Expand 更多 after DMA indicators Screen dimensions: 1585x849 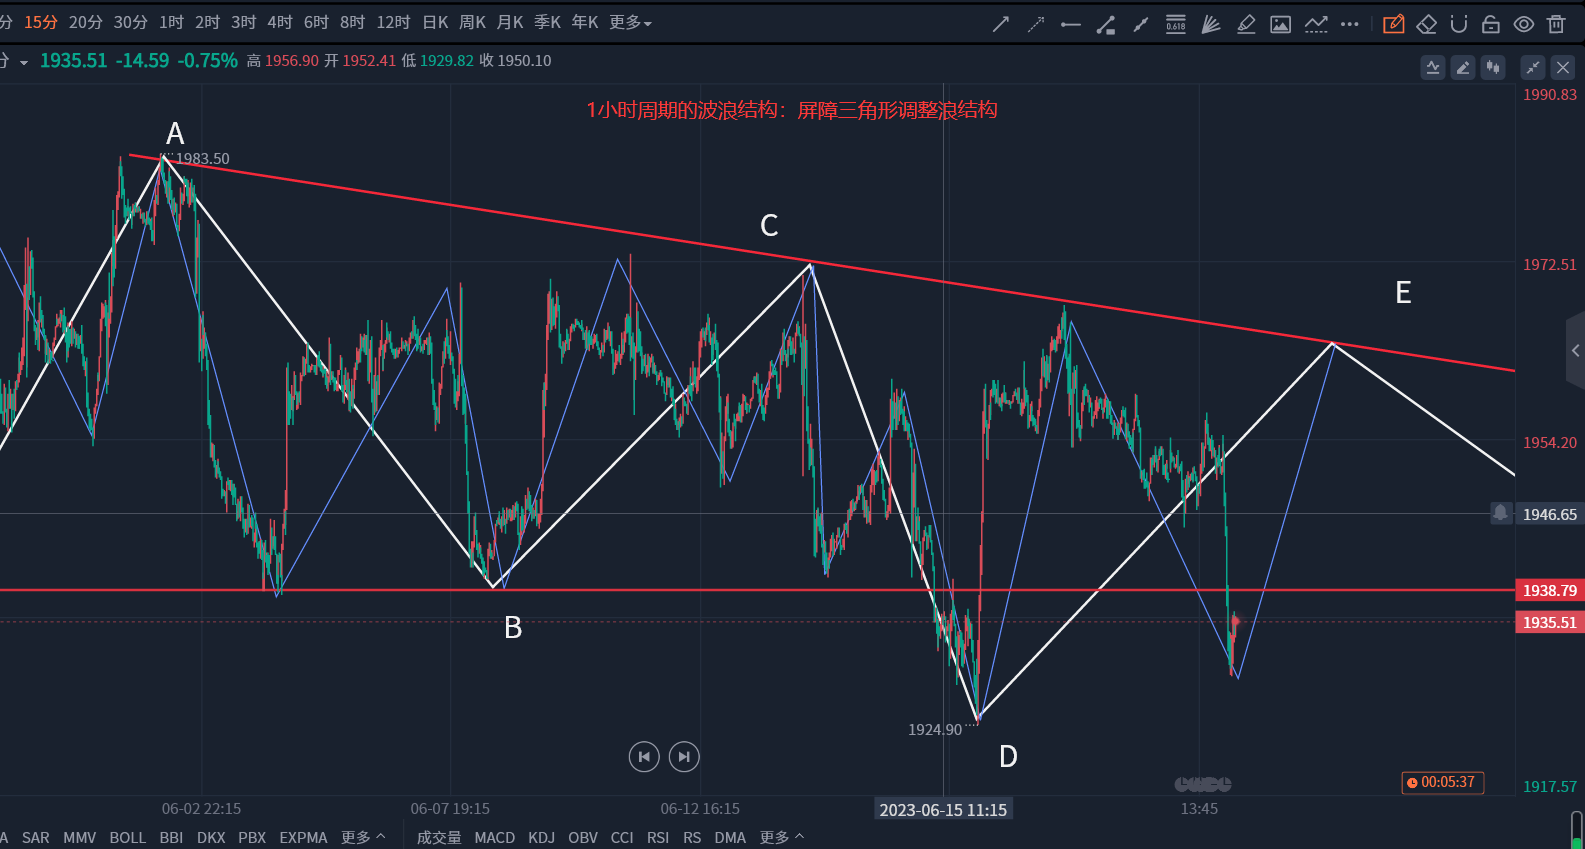coord(782,837)
